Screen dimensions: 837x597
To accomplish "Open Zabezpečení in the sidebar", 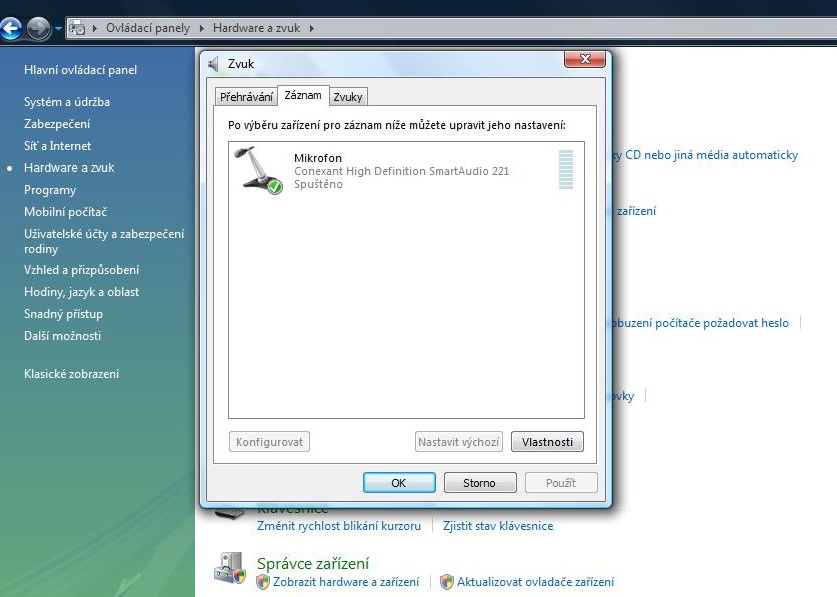I will point(57,124).
